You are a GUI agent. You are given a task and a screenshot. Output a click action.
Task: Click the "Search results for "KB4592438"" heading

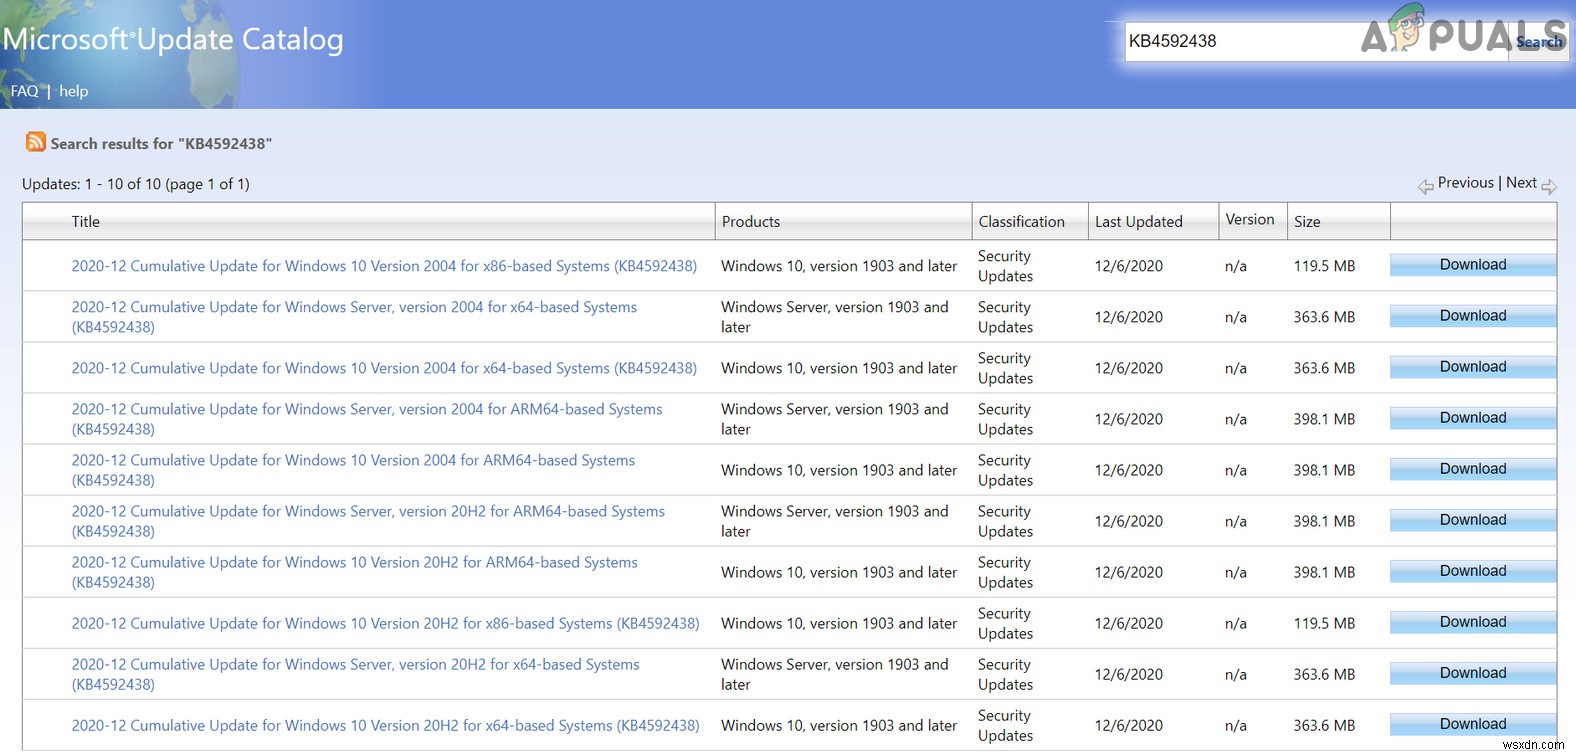[161, 144]
